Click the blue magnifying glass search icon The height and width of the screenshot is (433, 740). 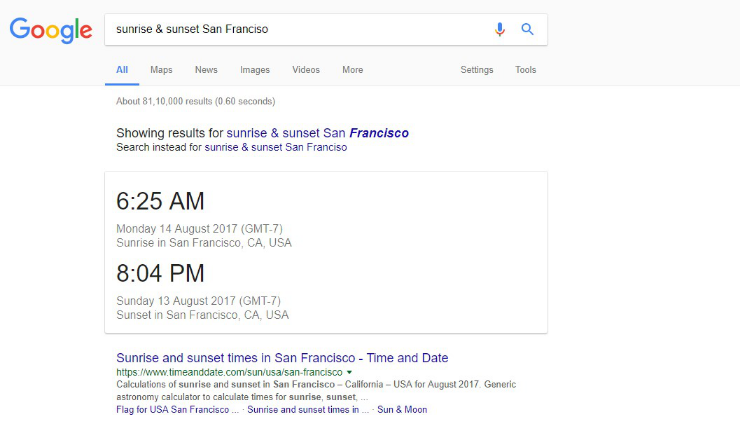pos(527,29)
